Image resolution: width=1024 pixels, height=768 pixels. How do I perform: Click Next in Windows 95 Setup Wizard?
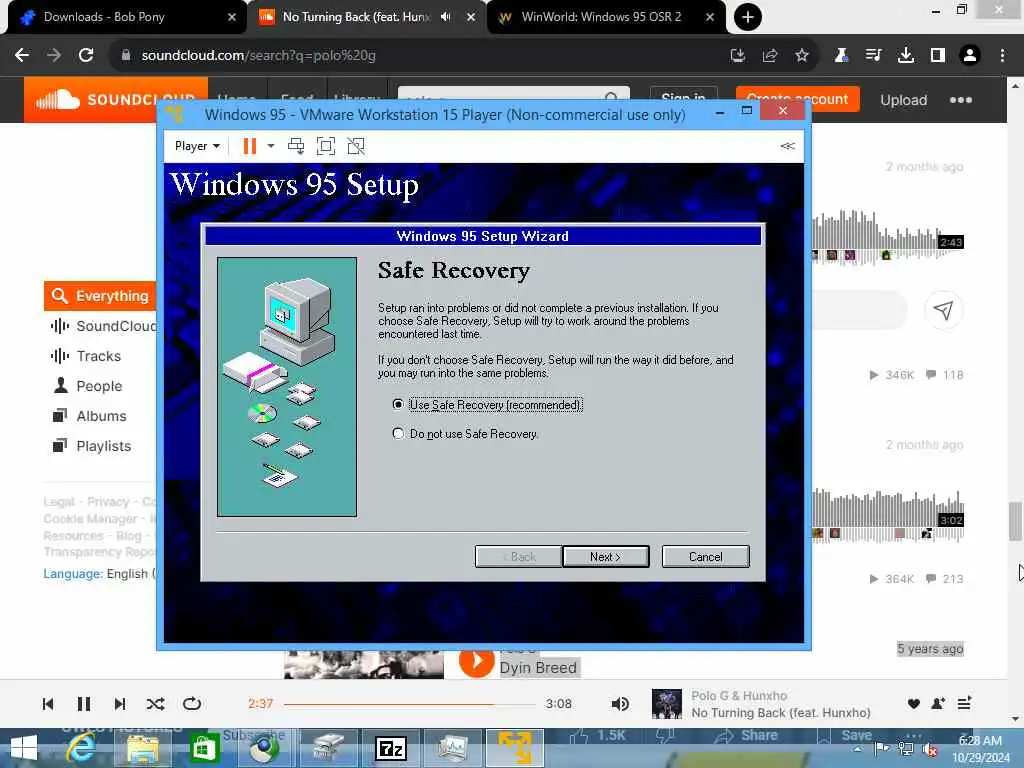tap(605, 556)
